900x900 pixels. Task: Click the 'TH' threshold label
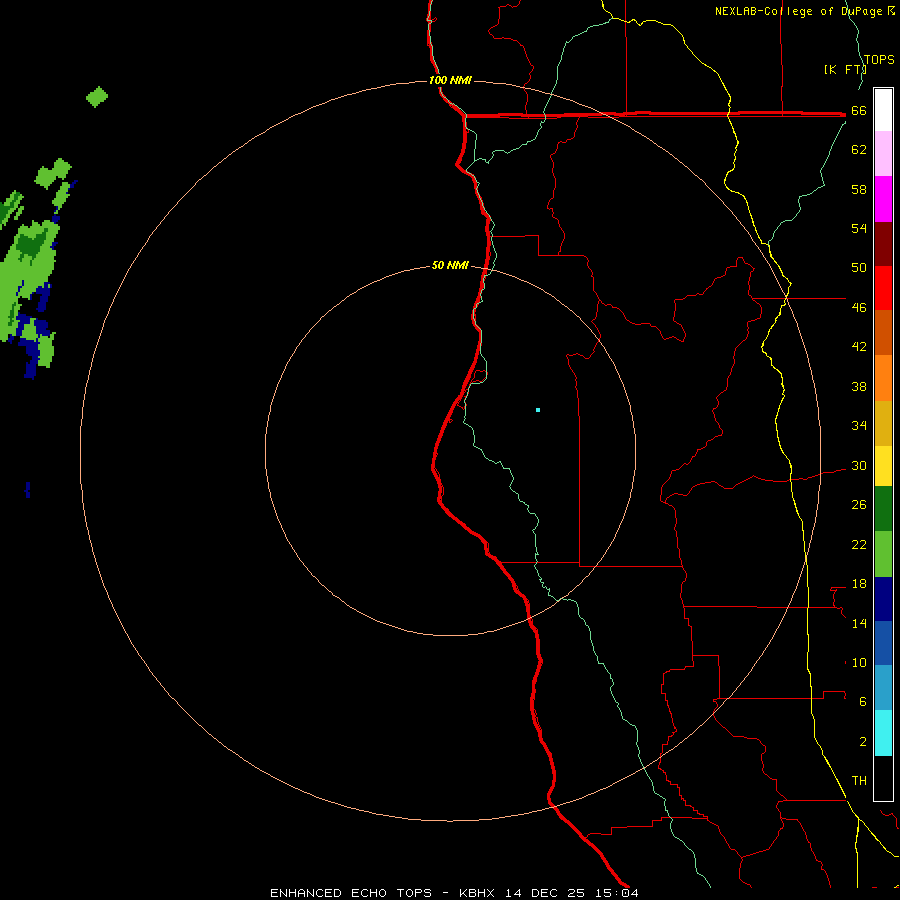pyautogui.click(x=859, y=781)
